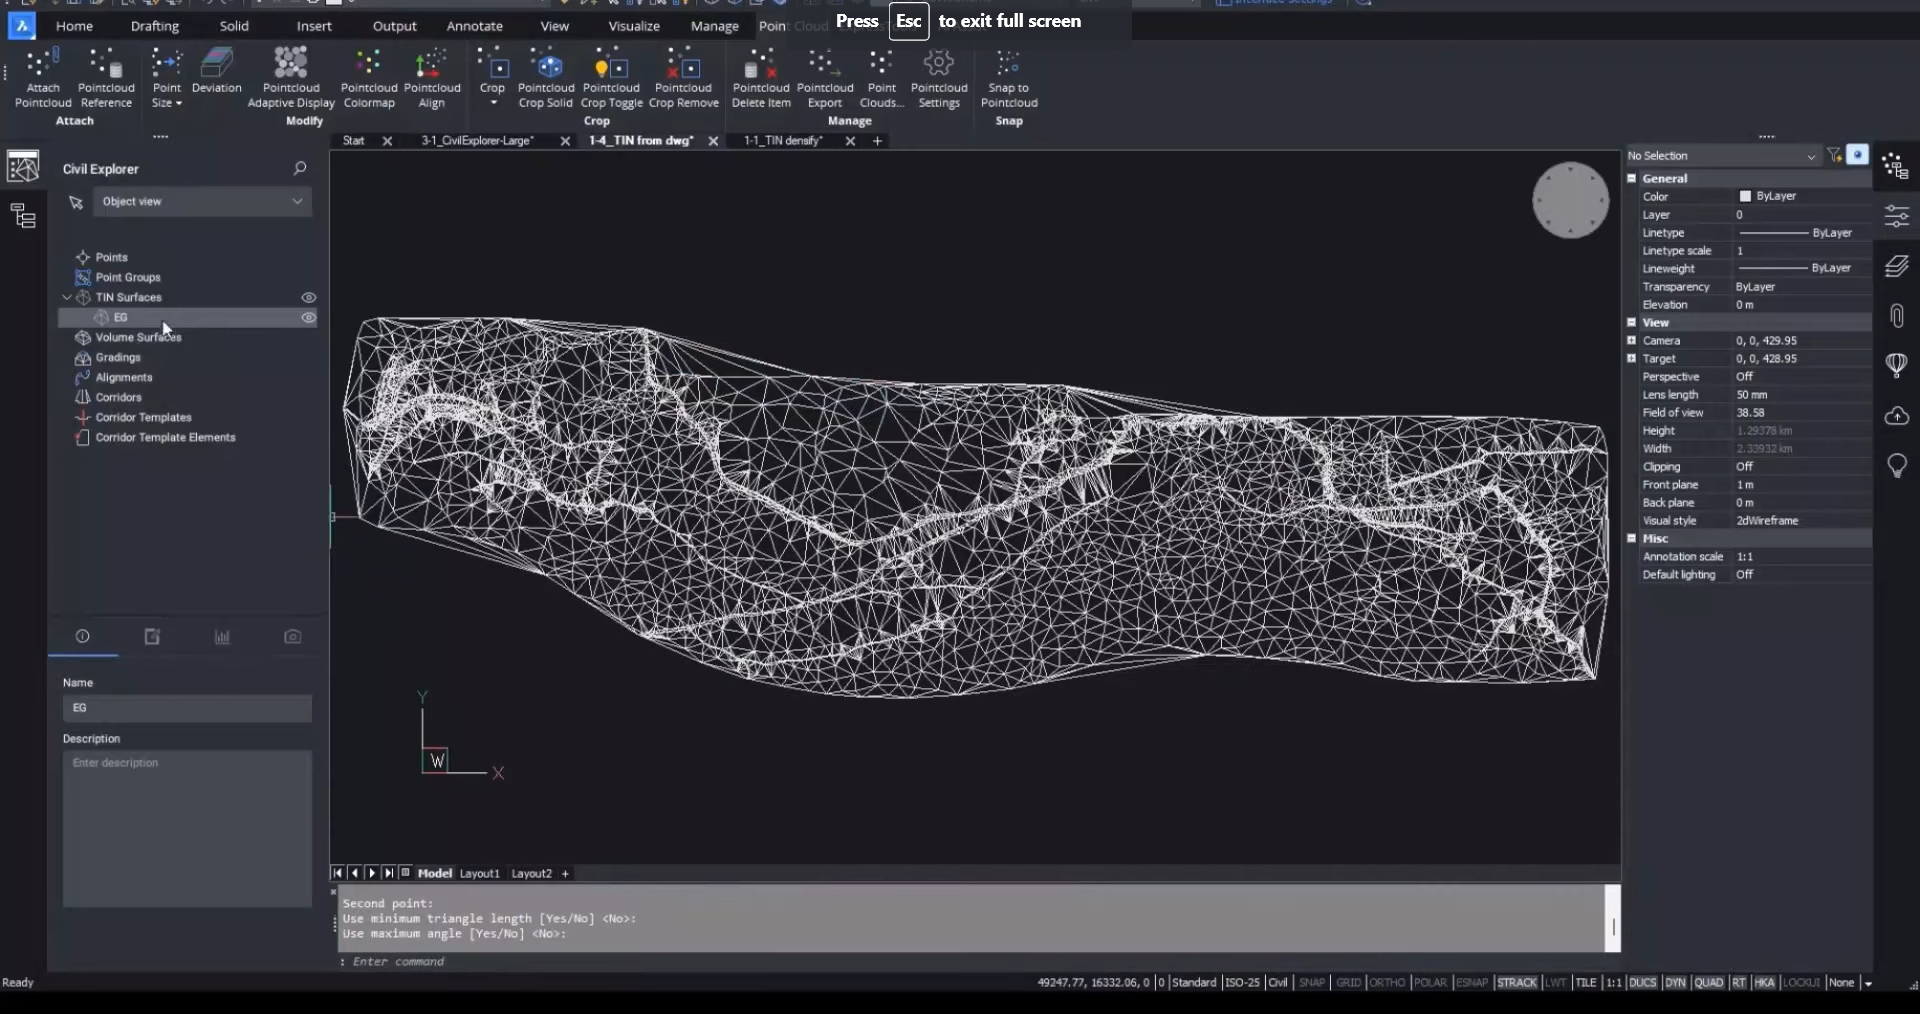1920x1014 pixels.
Task: Collapse the TIN Surfaces tree node
Action: coord(67,297)
